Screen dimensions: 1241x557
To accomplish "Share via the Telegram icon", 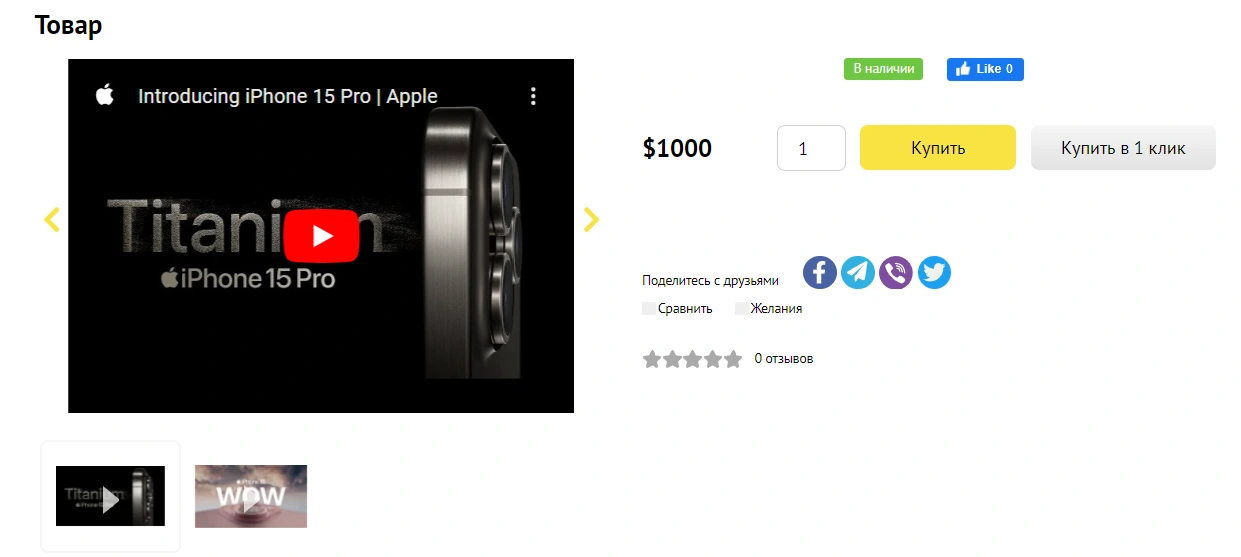I will tap(858, 272).
